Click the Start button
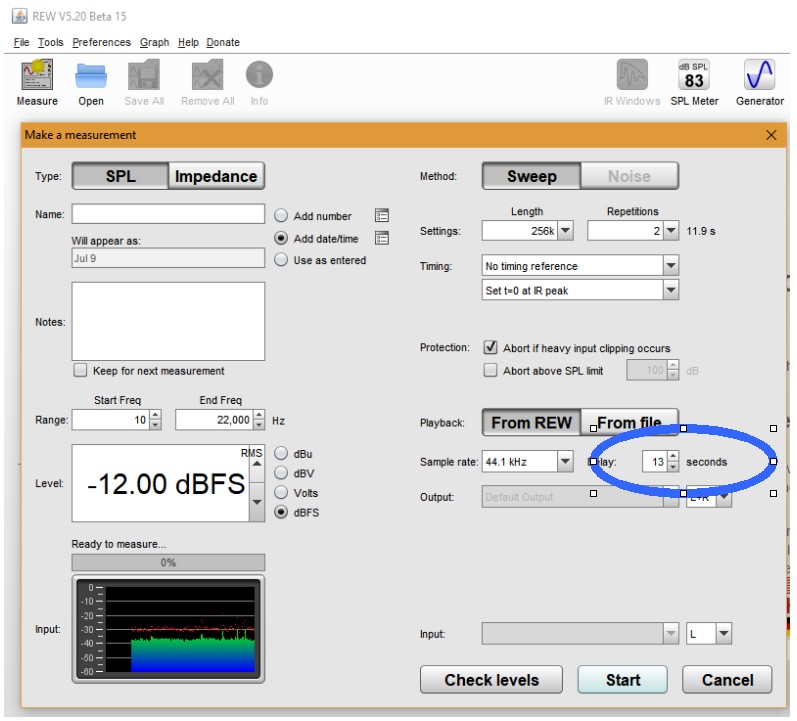Image resolution: width=797 pixels, height=721 pixels. pyautogui.click(x=622, y=680)
